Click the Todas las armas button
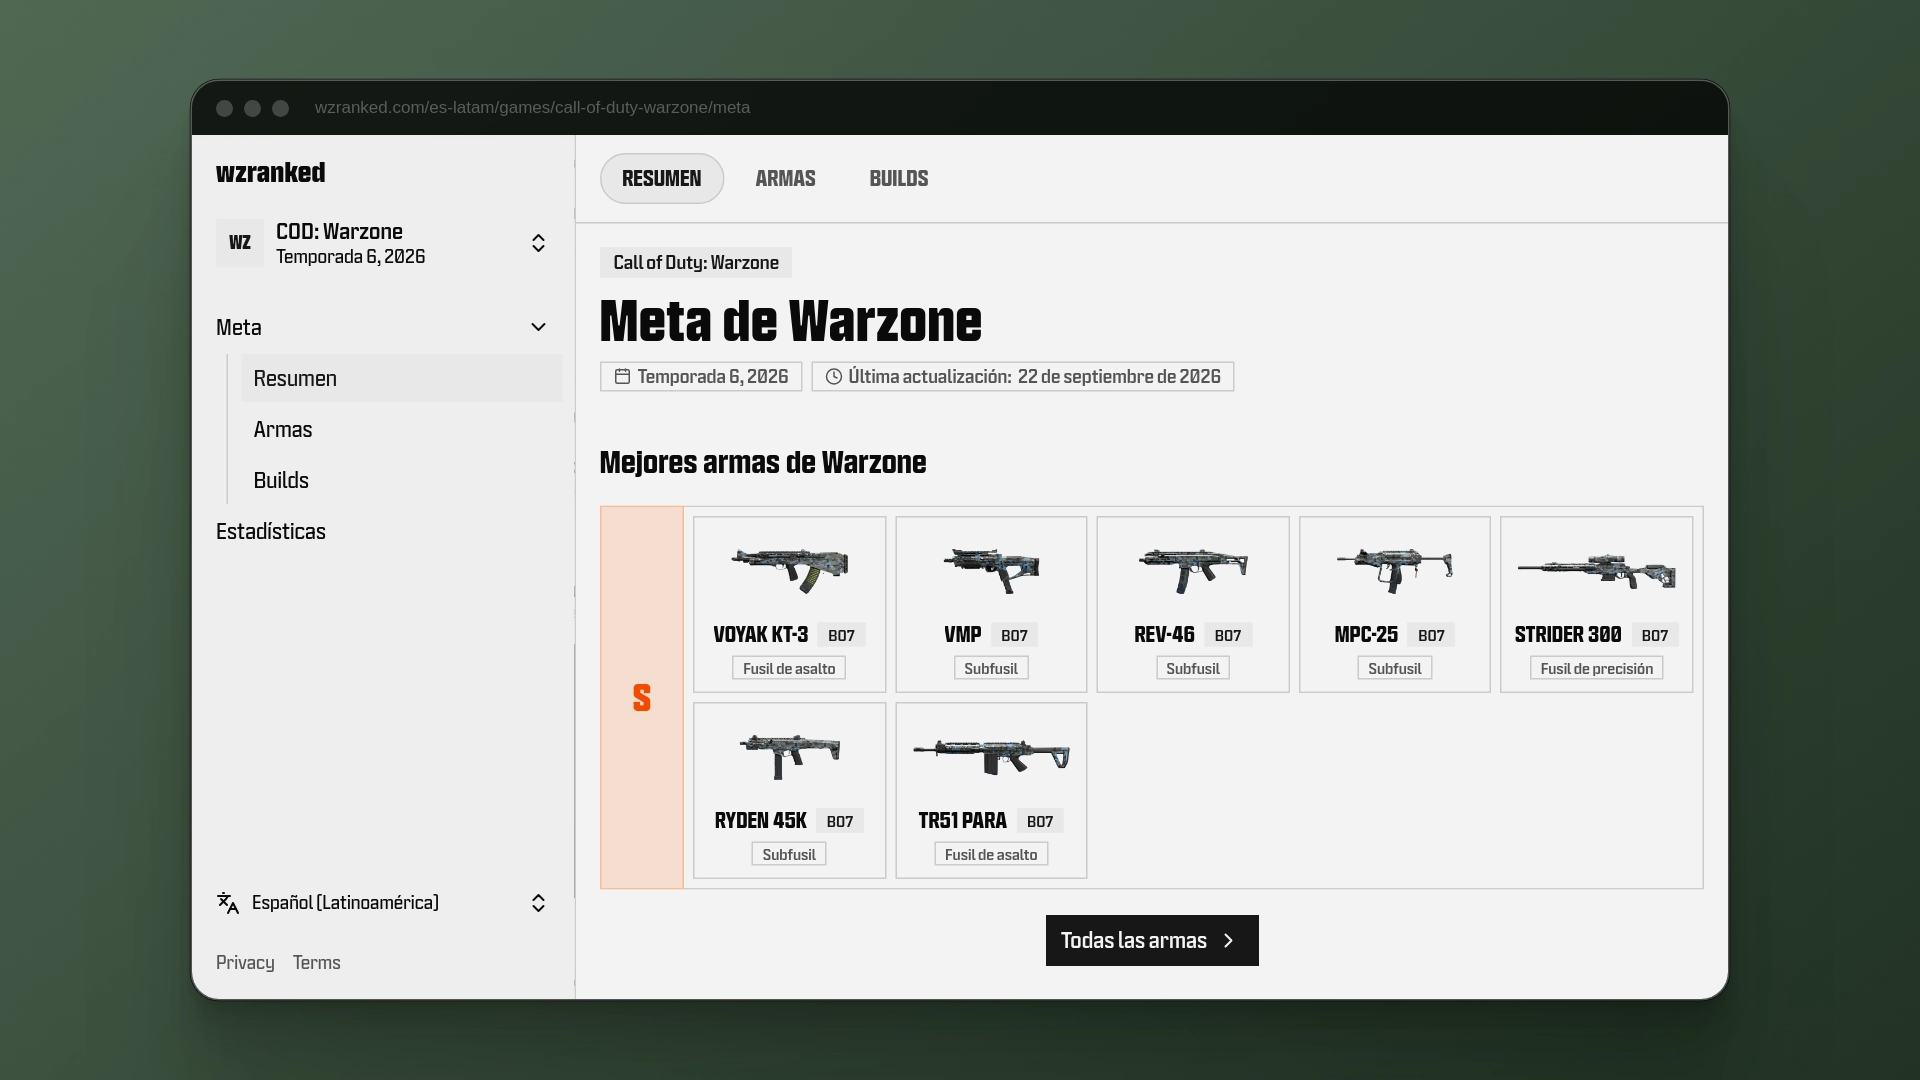Screen dimensions: 1920x1080 [x=1152, y=940]
